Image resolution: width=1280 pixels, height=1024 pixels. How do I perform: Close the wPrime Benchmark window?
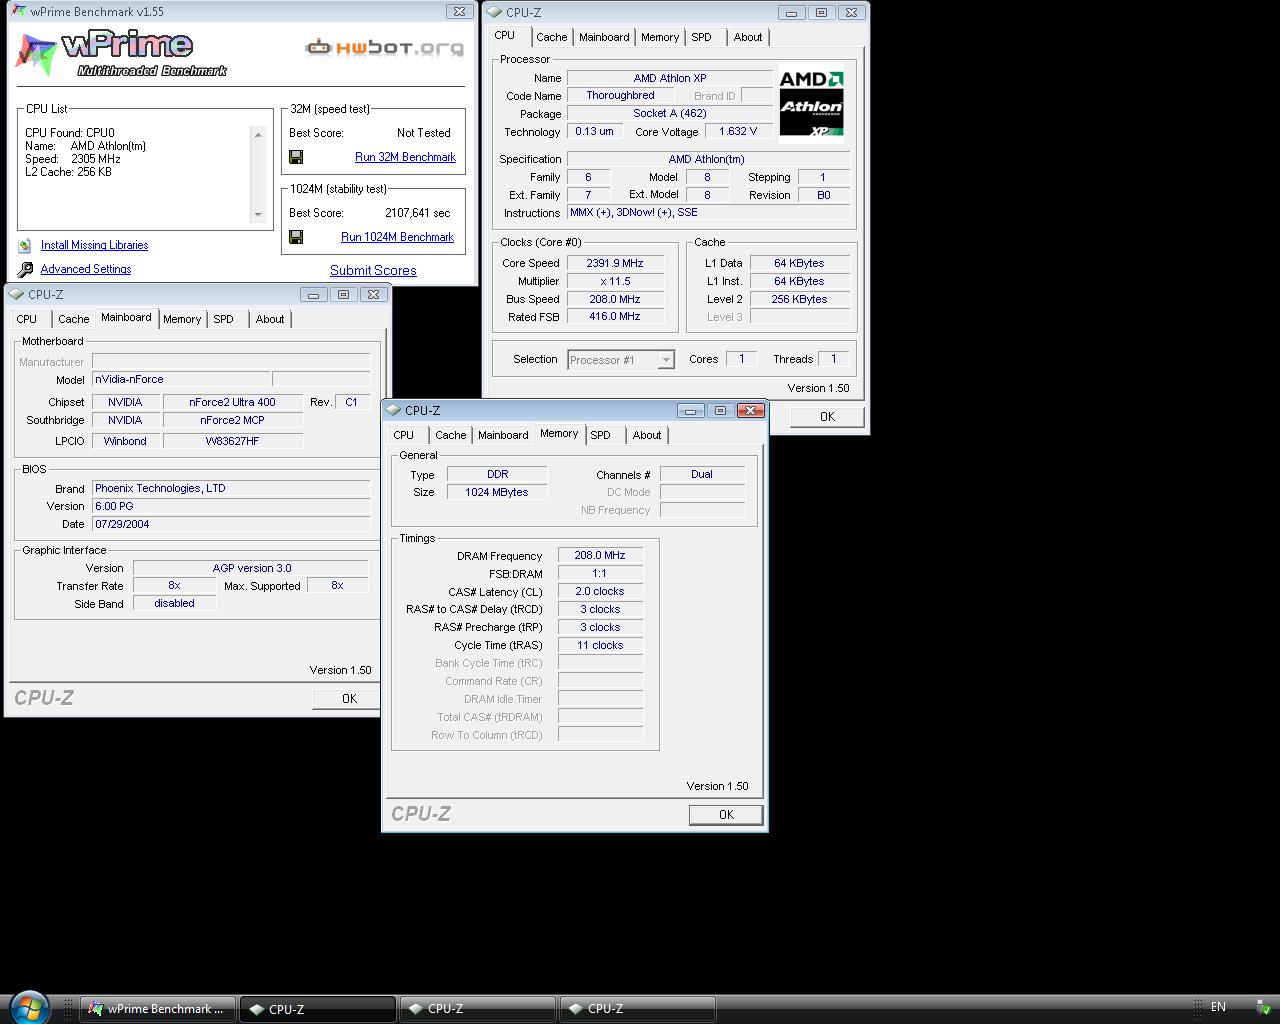tap(459, 12)
